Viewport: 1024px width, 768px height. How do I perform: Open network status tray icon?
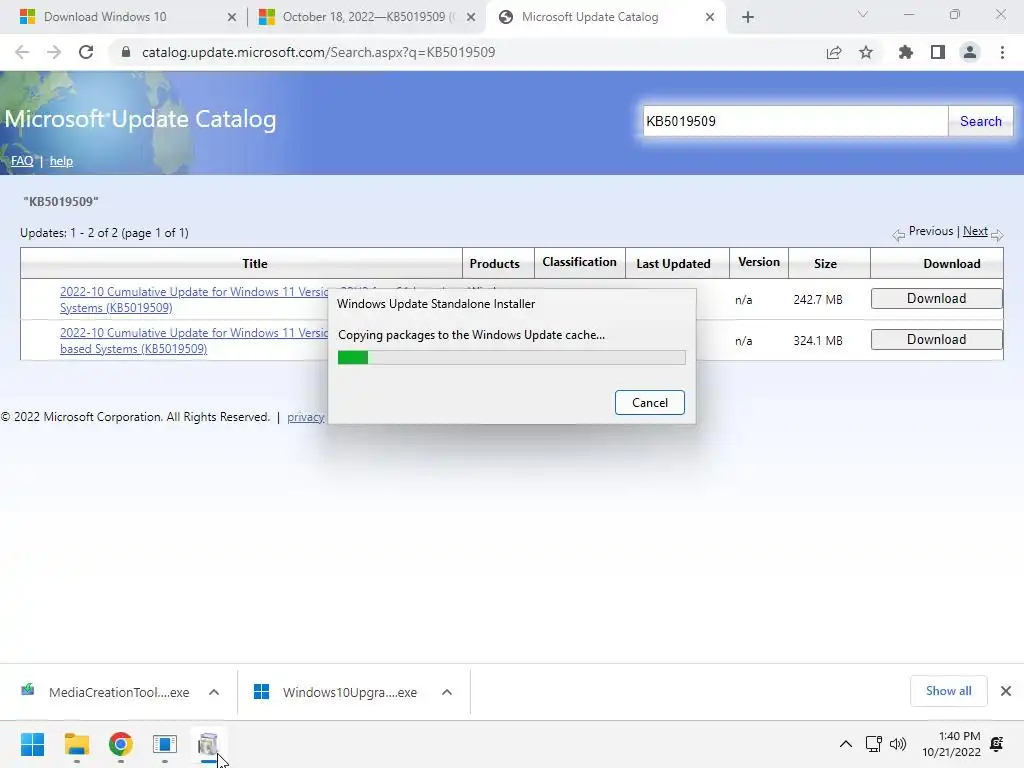click(873, 744)
